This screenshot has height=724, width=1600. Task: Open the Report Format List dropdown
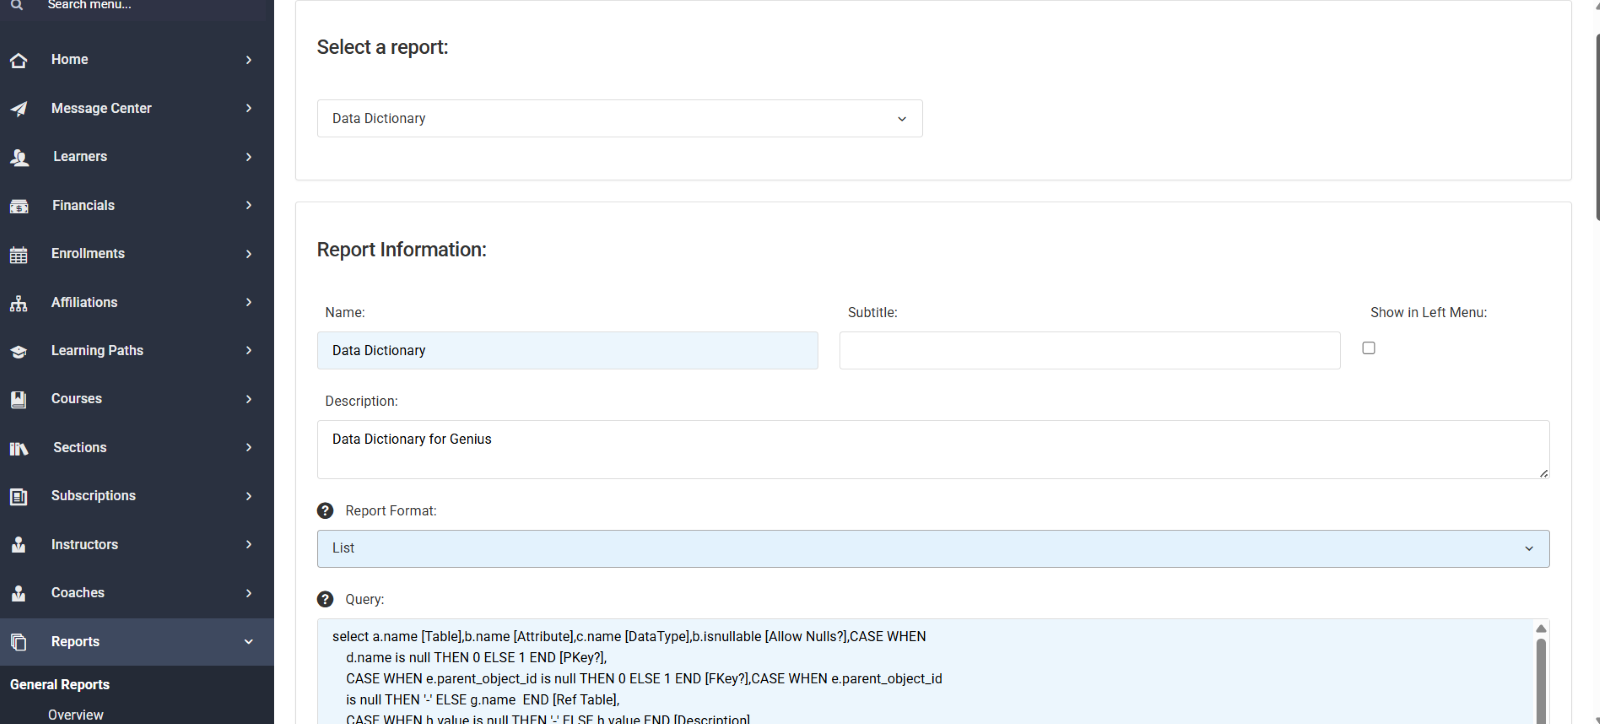coord(932,549)
